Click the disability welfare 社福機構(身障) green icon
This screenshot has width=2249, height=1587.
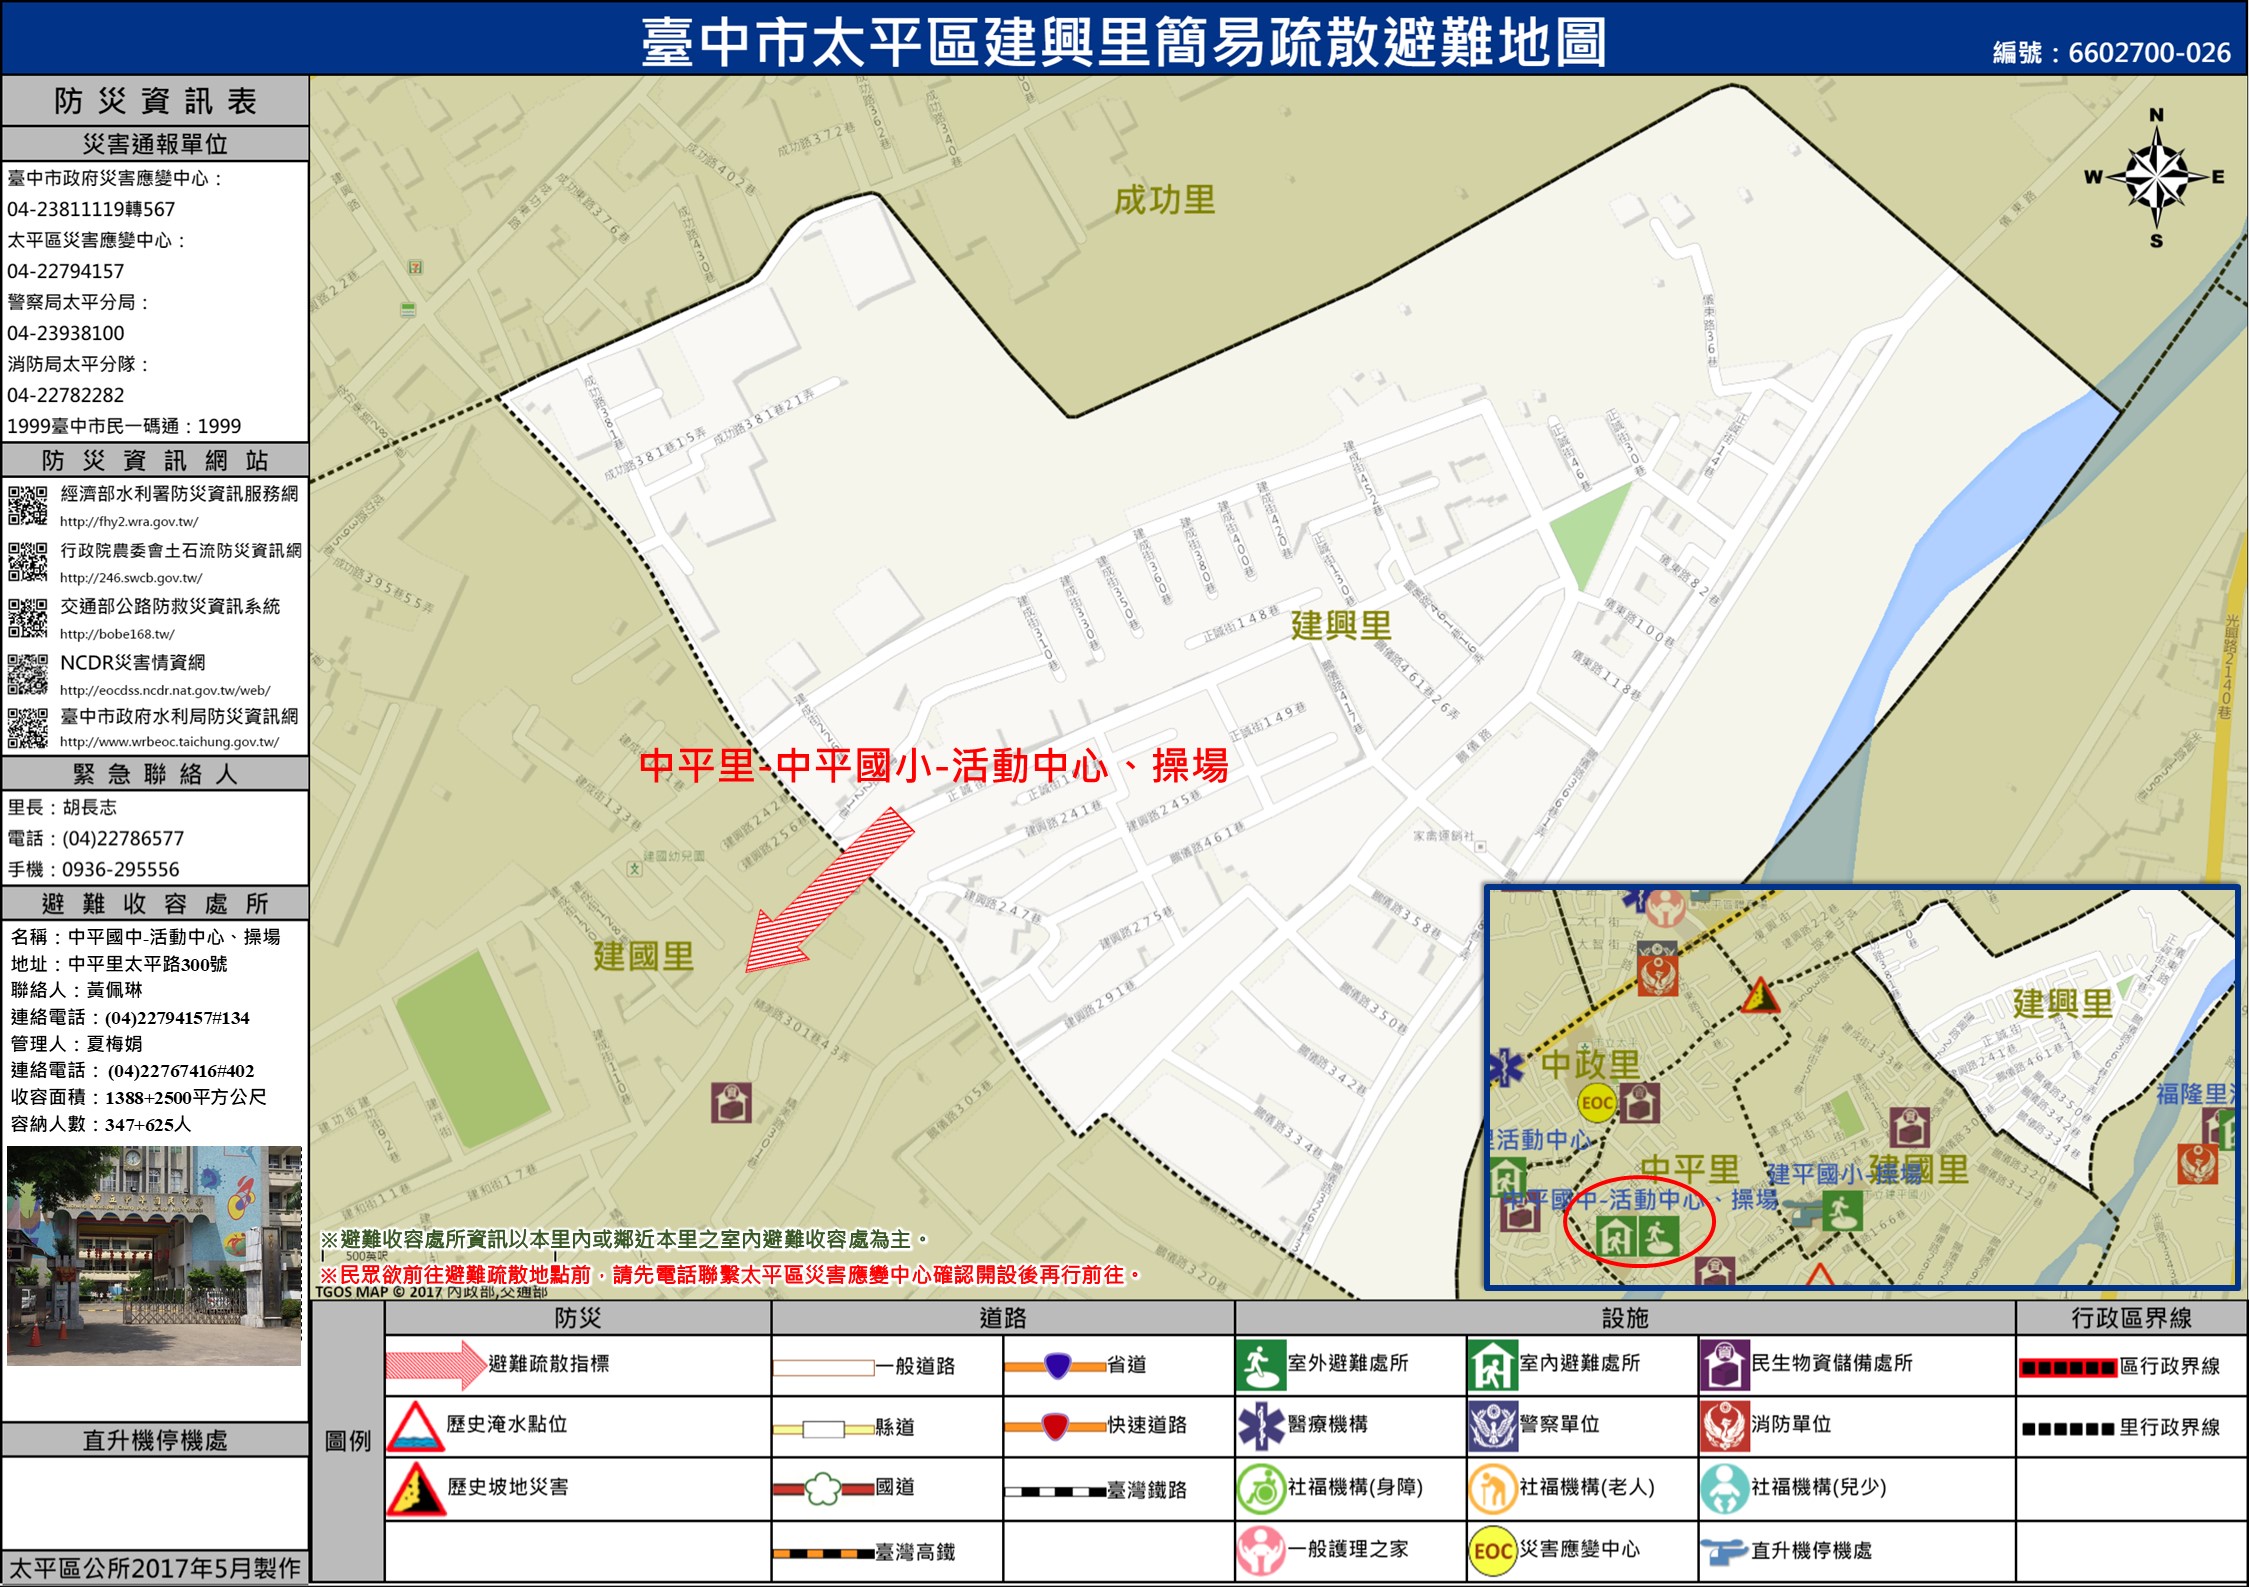pyautogui.click(x=1260, y=1488)
